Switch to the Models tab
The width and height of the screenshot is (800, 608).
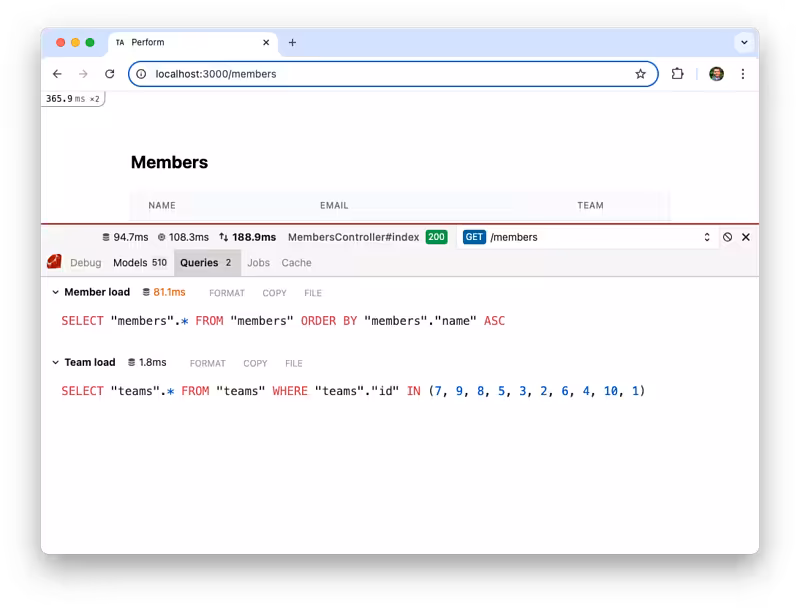[140, 263]
